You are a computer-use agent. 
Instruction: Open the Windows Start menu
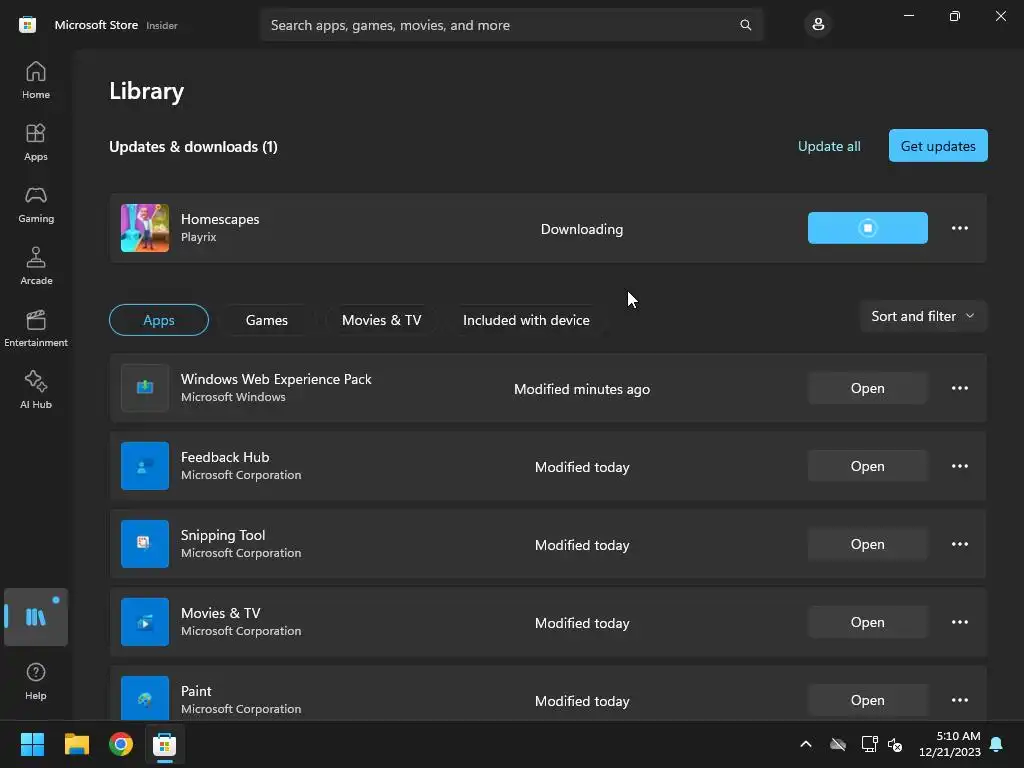[x=32, y=744]
